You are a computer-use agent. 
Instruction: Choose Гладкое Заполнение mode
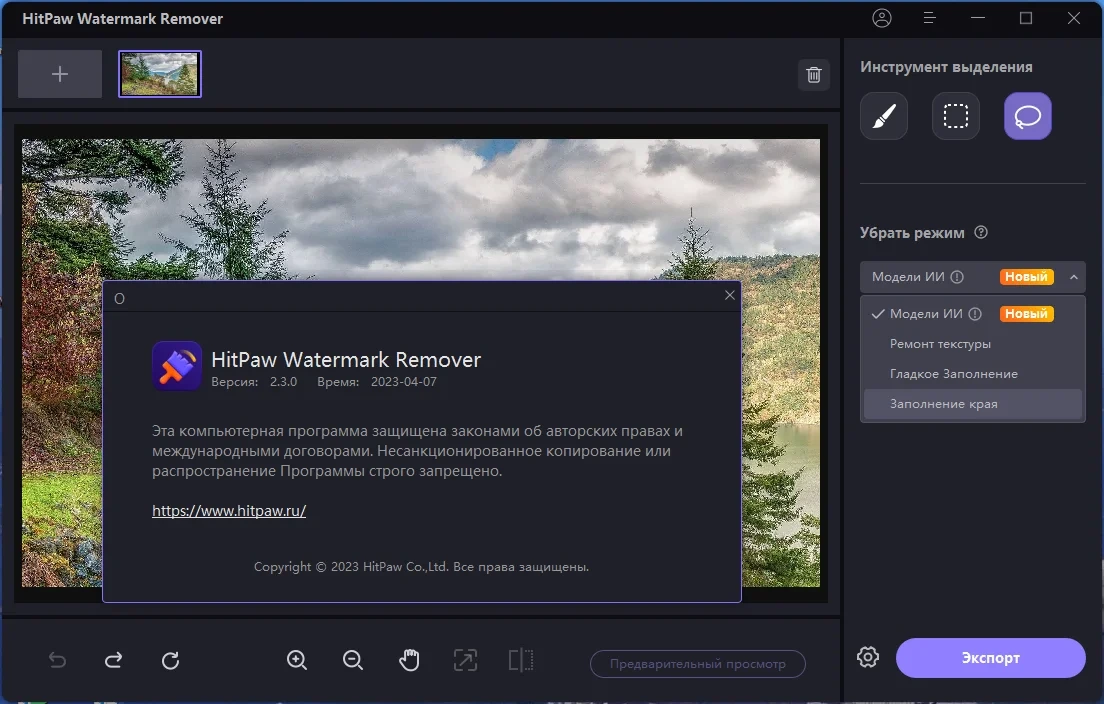click(x=972, y=374)
